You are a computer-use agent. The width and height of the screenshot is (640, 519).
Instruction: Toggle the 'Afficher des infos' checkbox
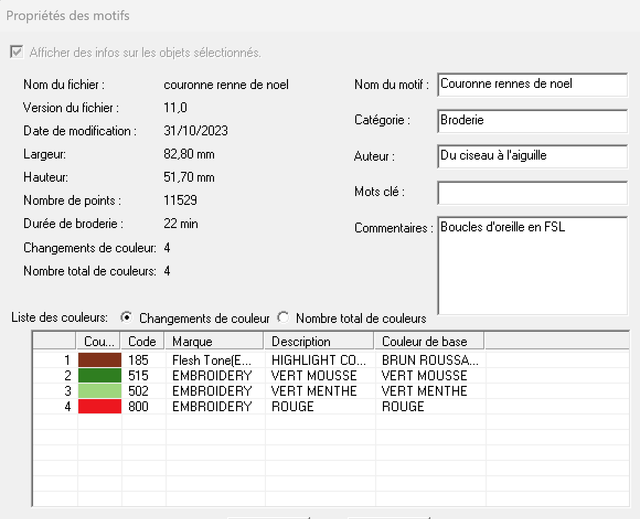pyautogui.click(x=16, y=52)
